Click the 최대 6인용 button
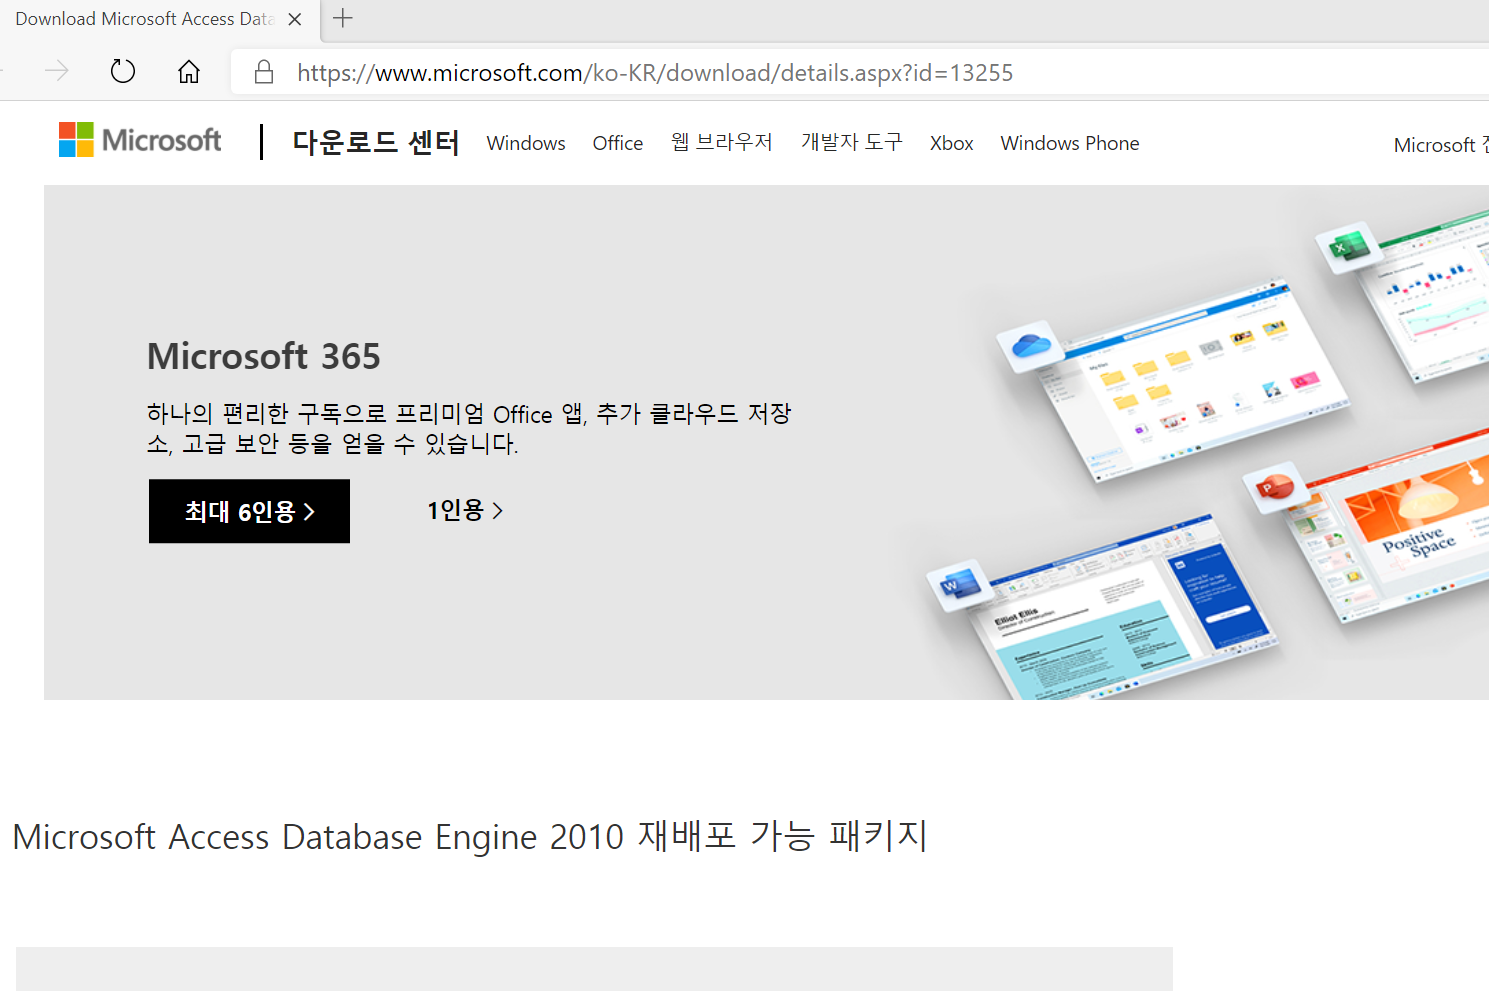This screenshot has height=991, width=1489. (249, 511)
